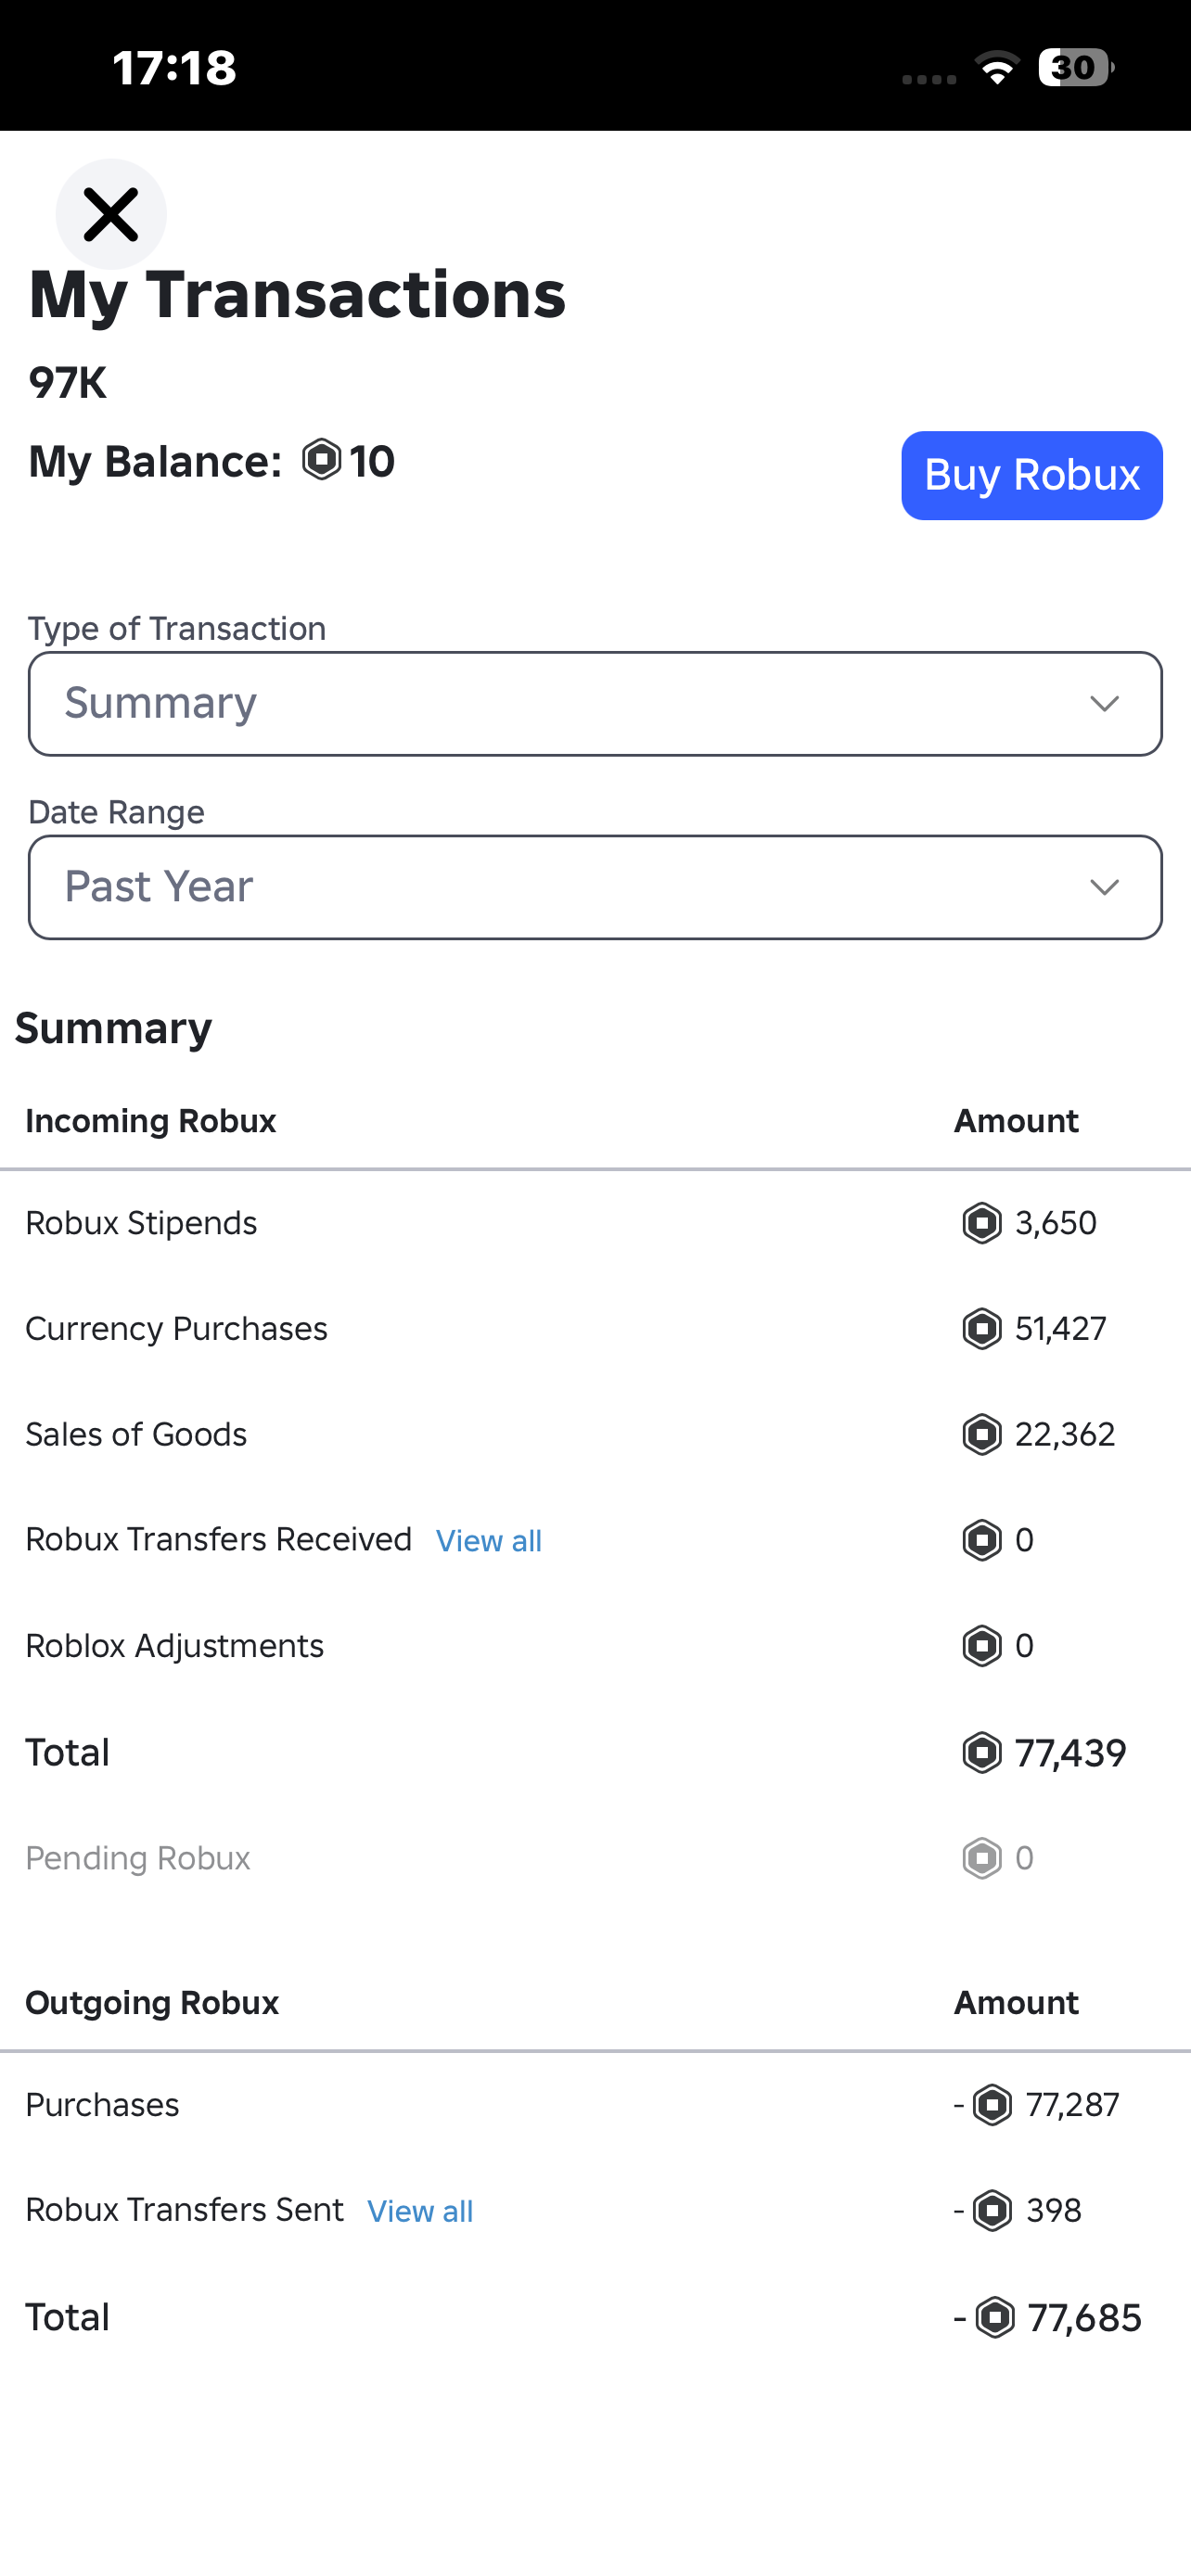View all Robux Transfers Received

489,1541
